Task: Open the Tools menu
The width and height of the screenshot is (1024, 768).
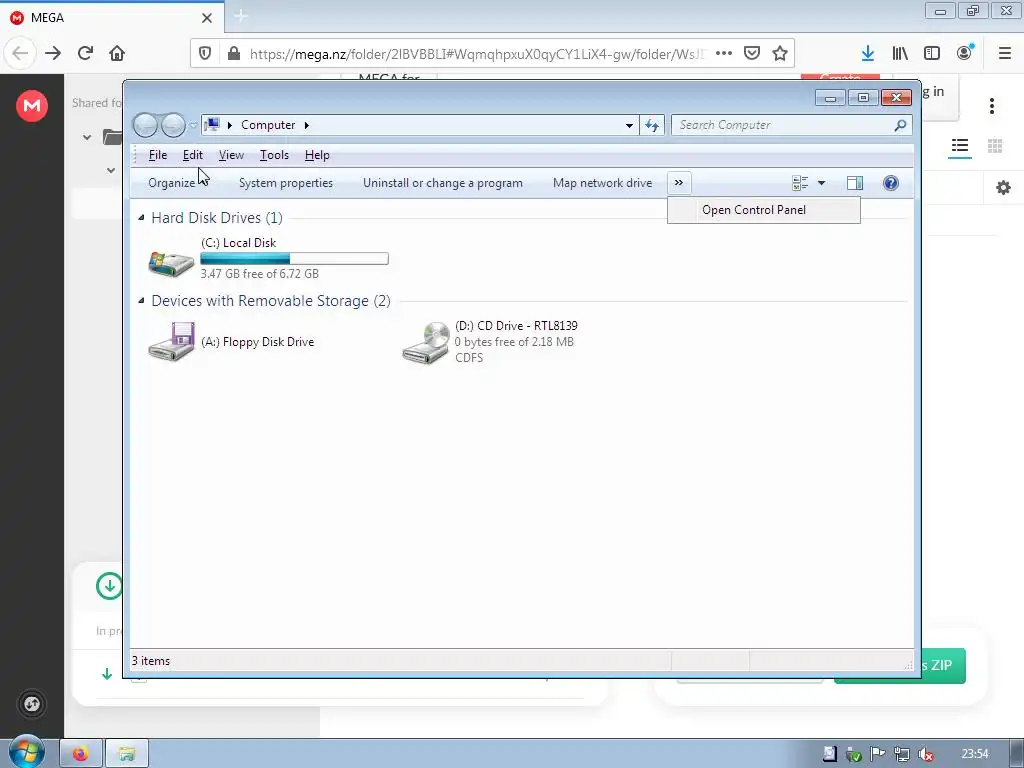Action: [274, 155]
